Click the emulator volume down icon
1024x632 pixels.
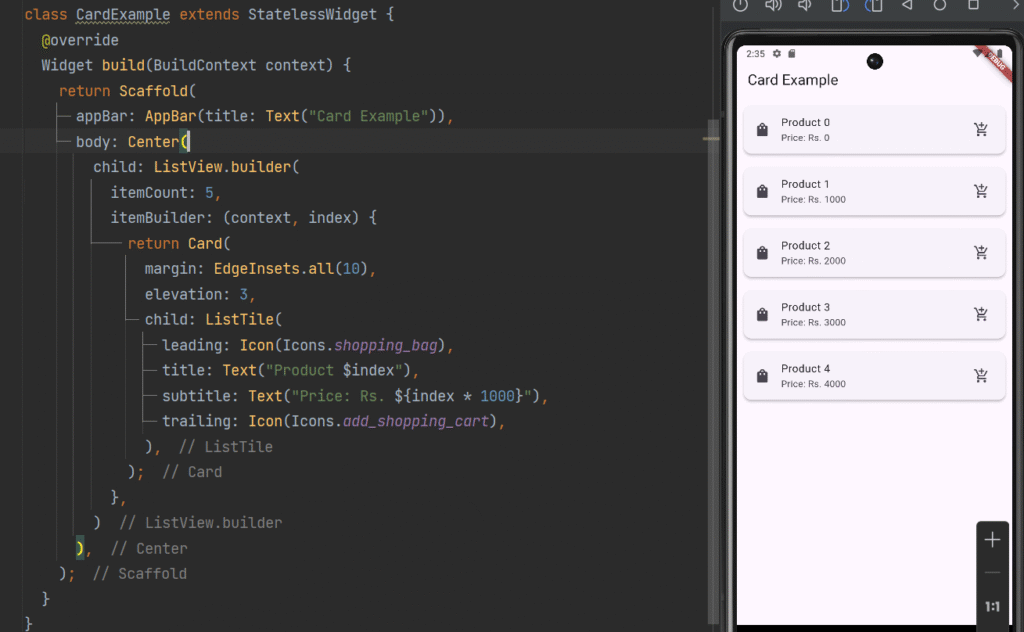pyautogui.click(x=806, y=5)
